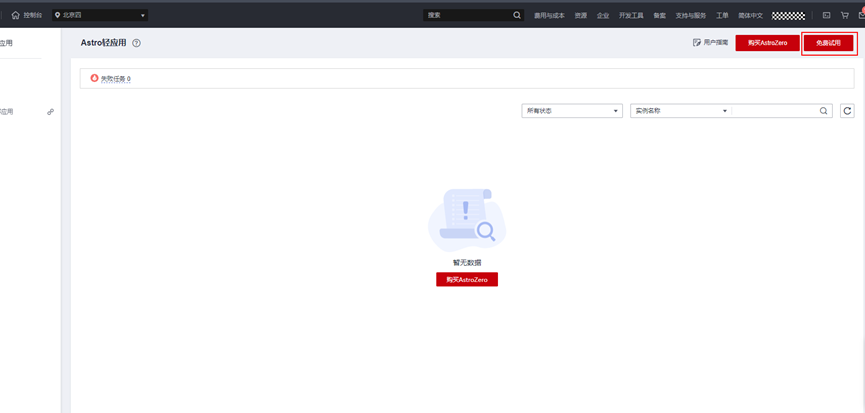This screenshot has height=413, width=865.
Task: Open the 工单 menu
Action: click(722, 15)
